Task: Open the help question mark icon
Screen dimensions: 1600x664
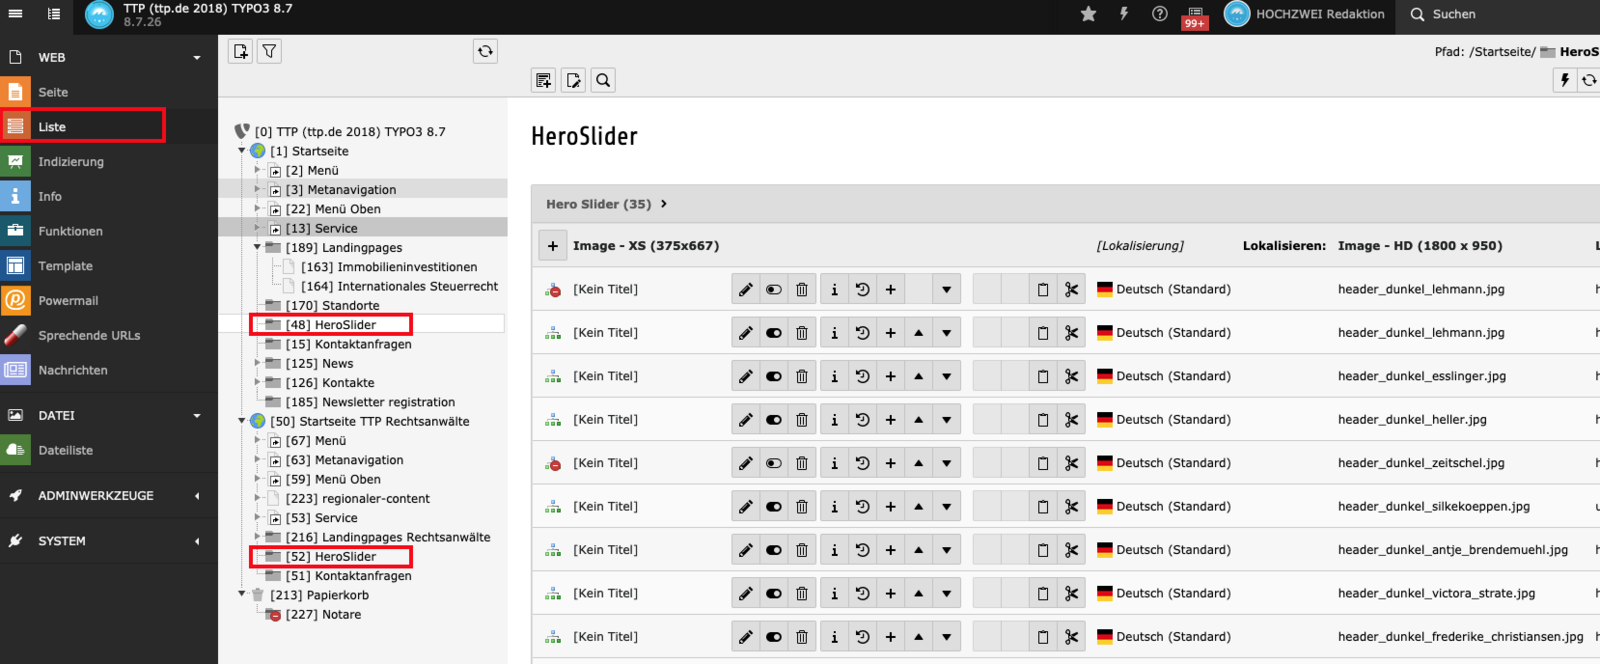Action: tap(1159, 14)
